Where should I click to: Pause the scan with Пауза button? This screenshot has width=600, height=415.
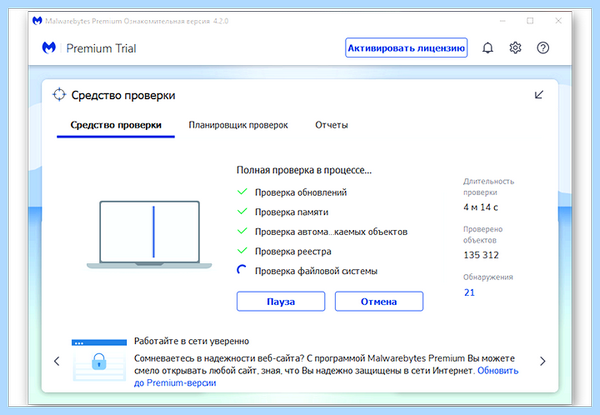point(281,301)
